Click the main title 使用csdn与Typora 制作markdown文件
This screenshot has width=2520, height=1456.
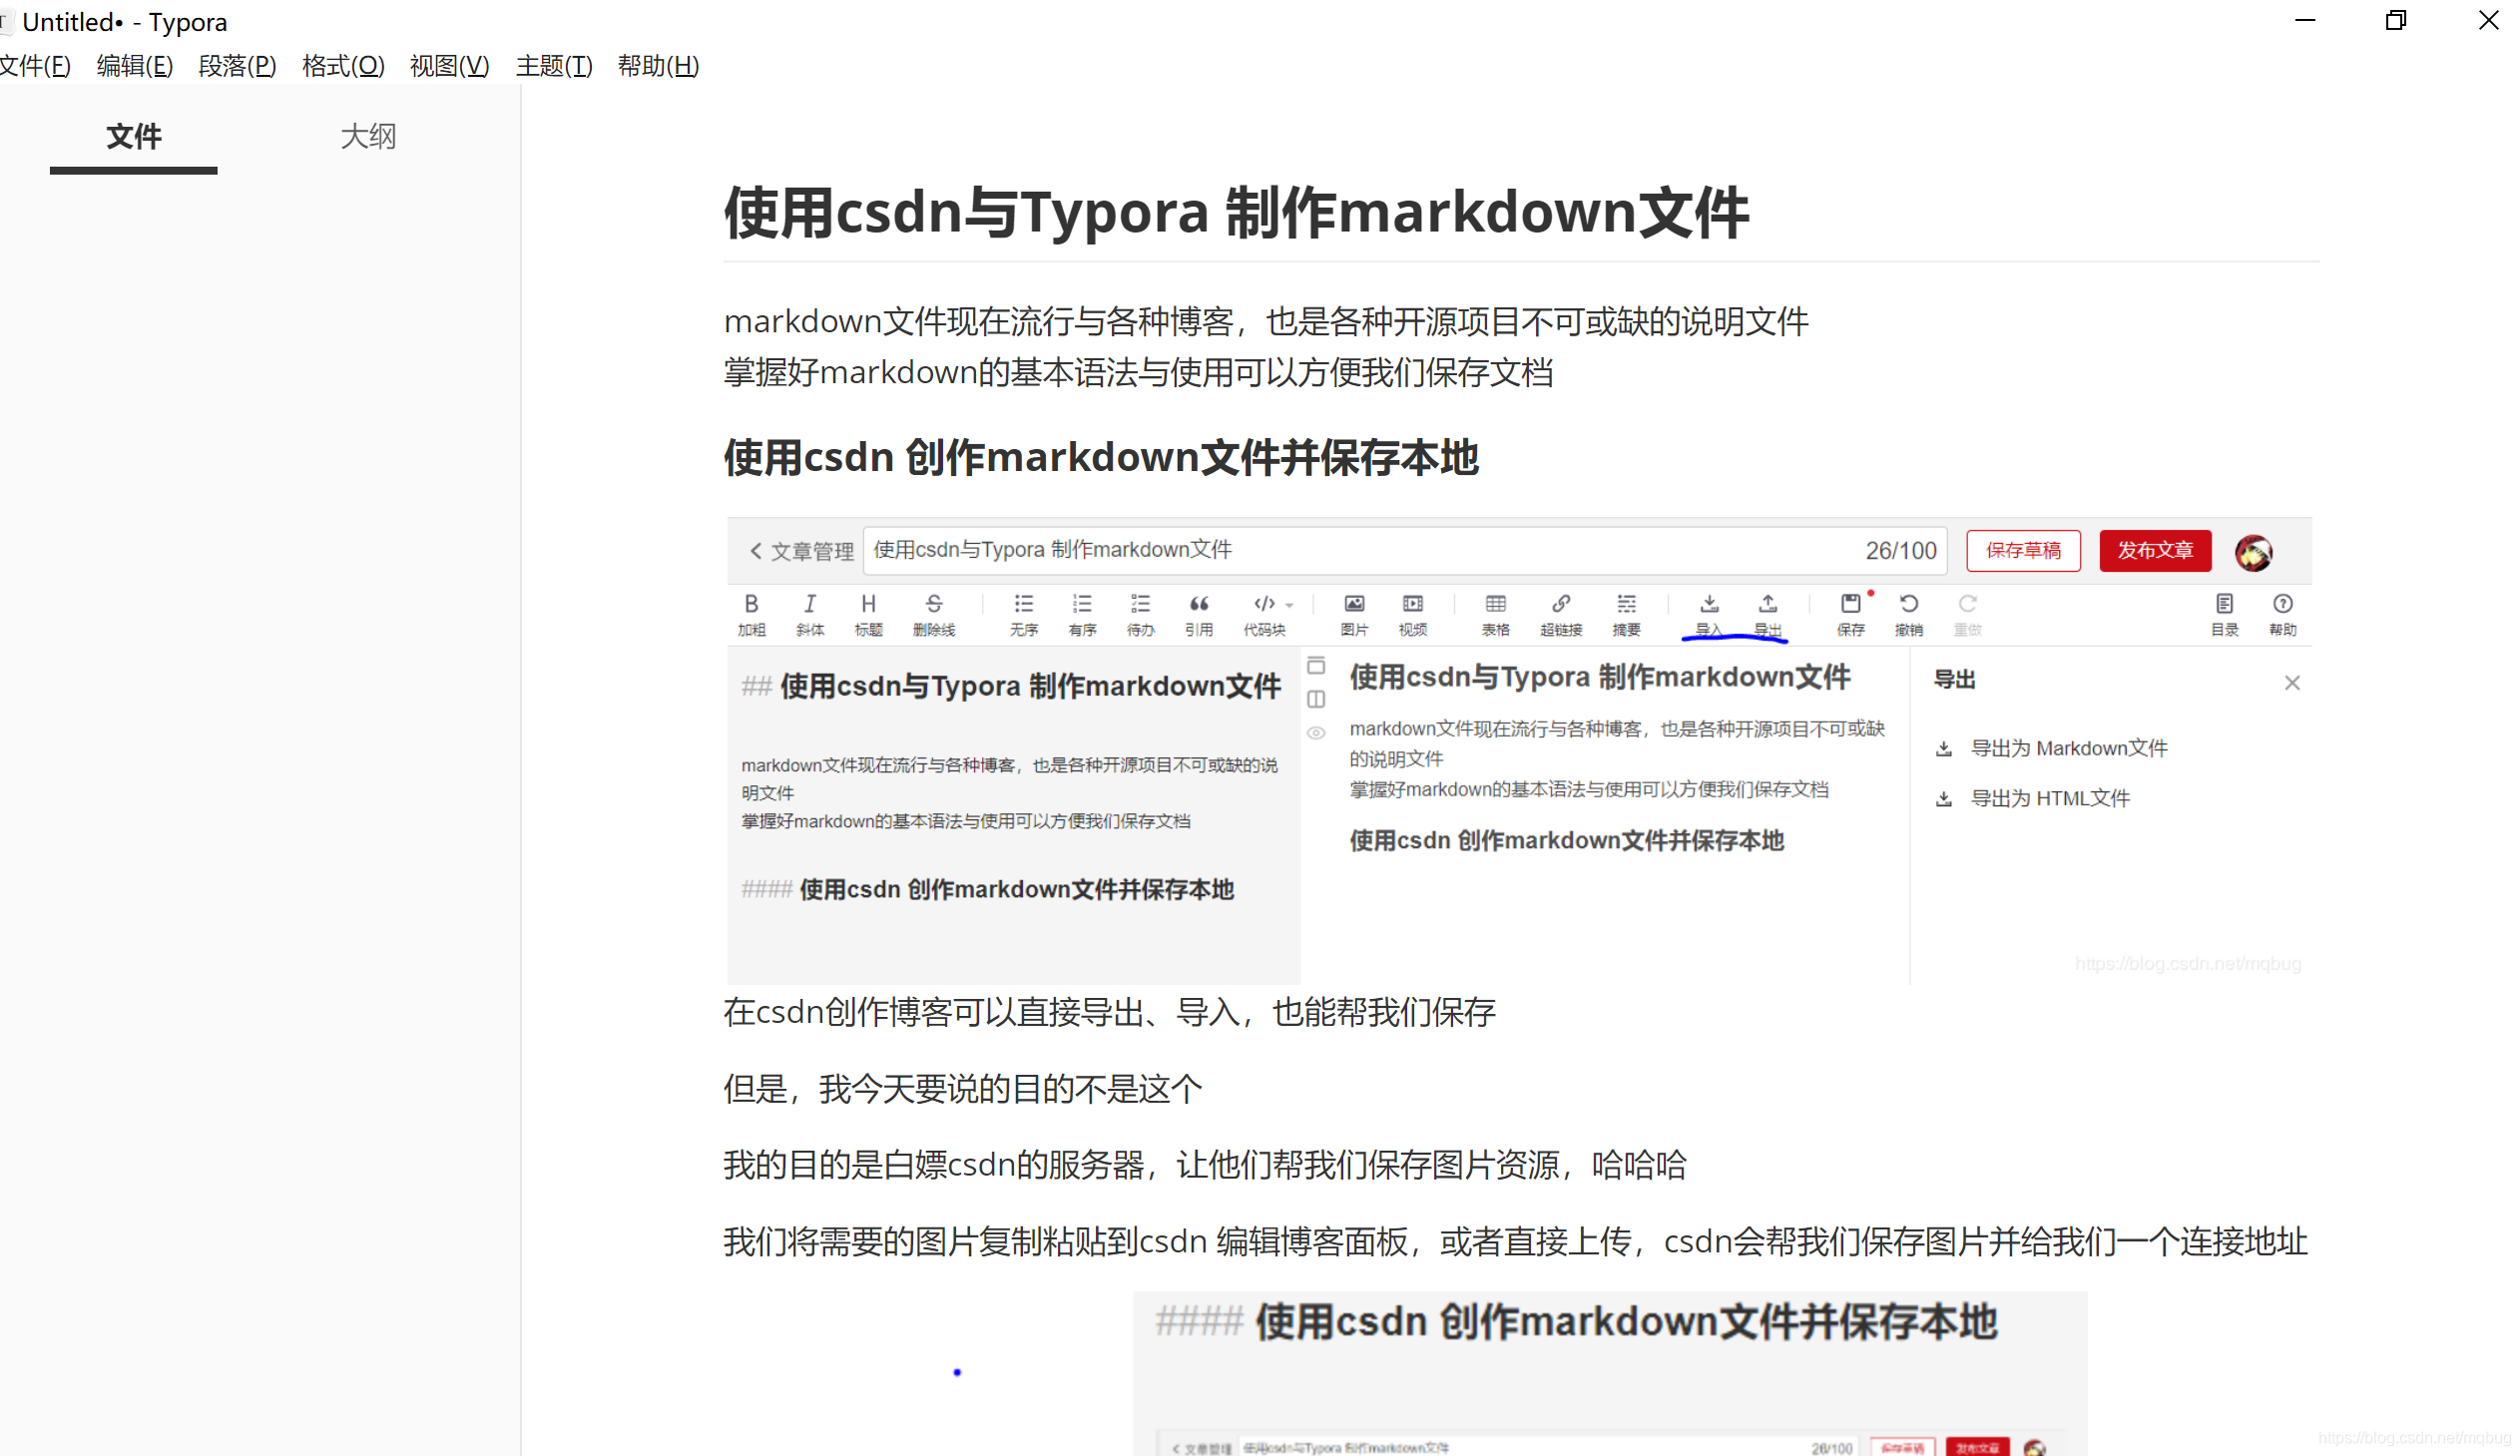point(1236,212)
